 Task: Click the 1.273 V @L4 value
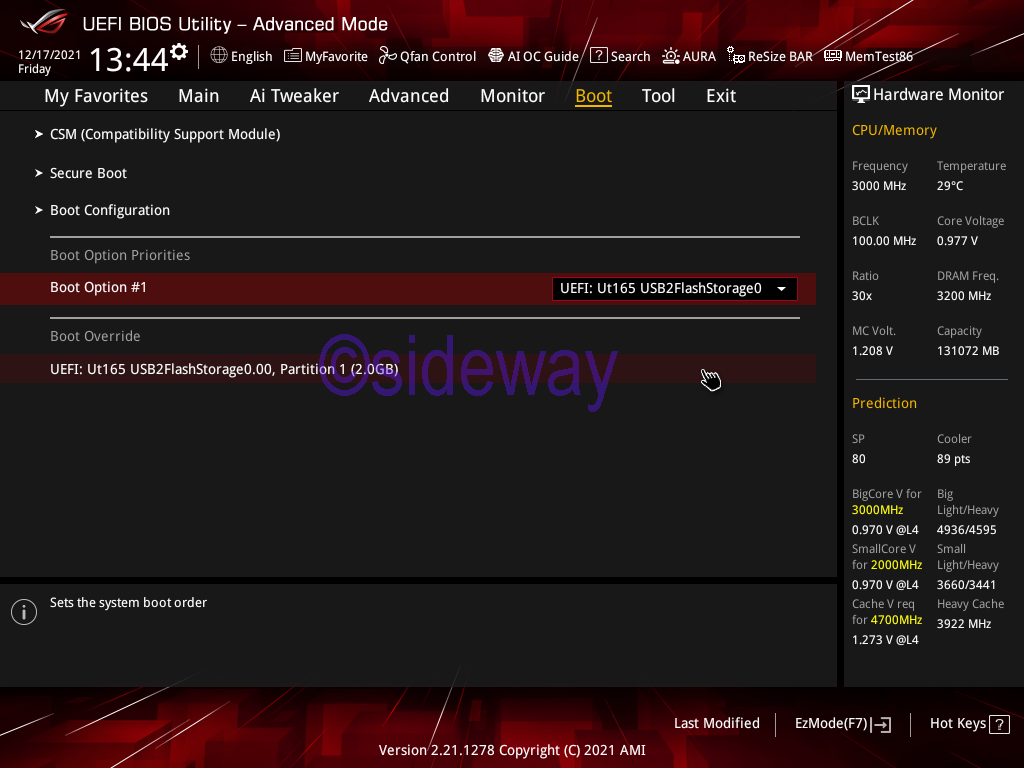pyautogui.click(x=885, y=640)
